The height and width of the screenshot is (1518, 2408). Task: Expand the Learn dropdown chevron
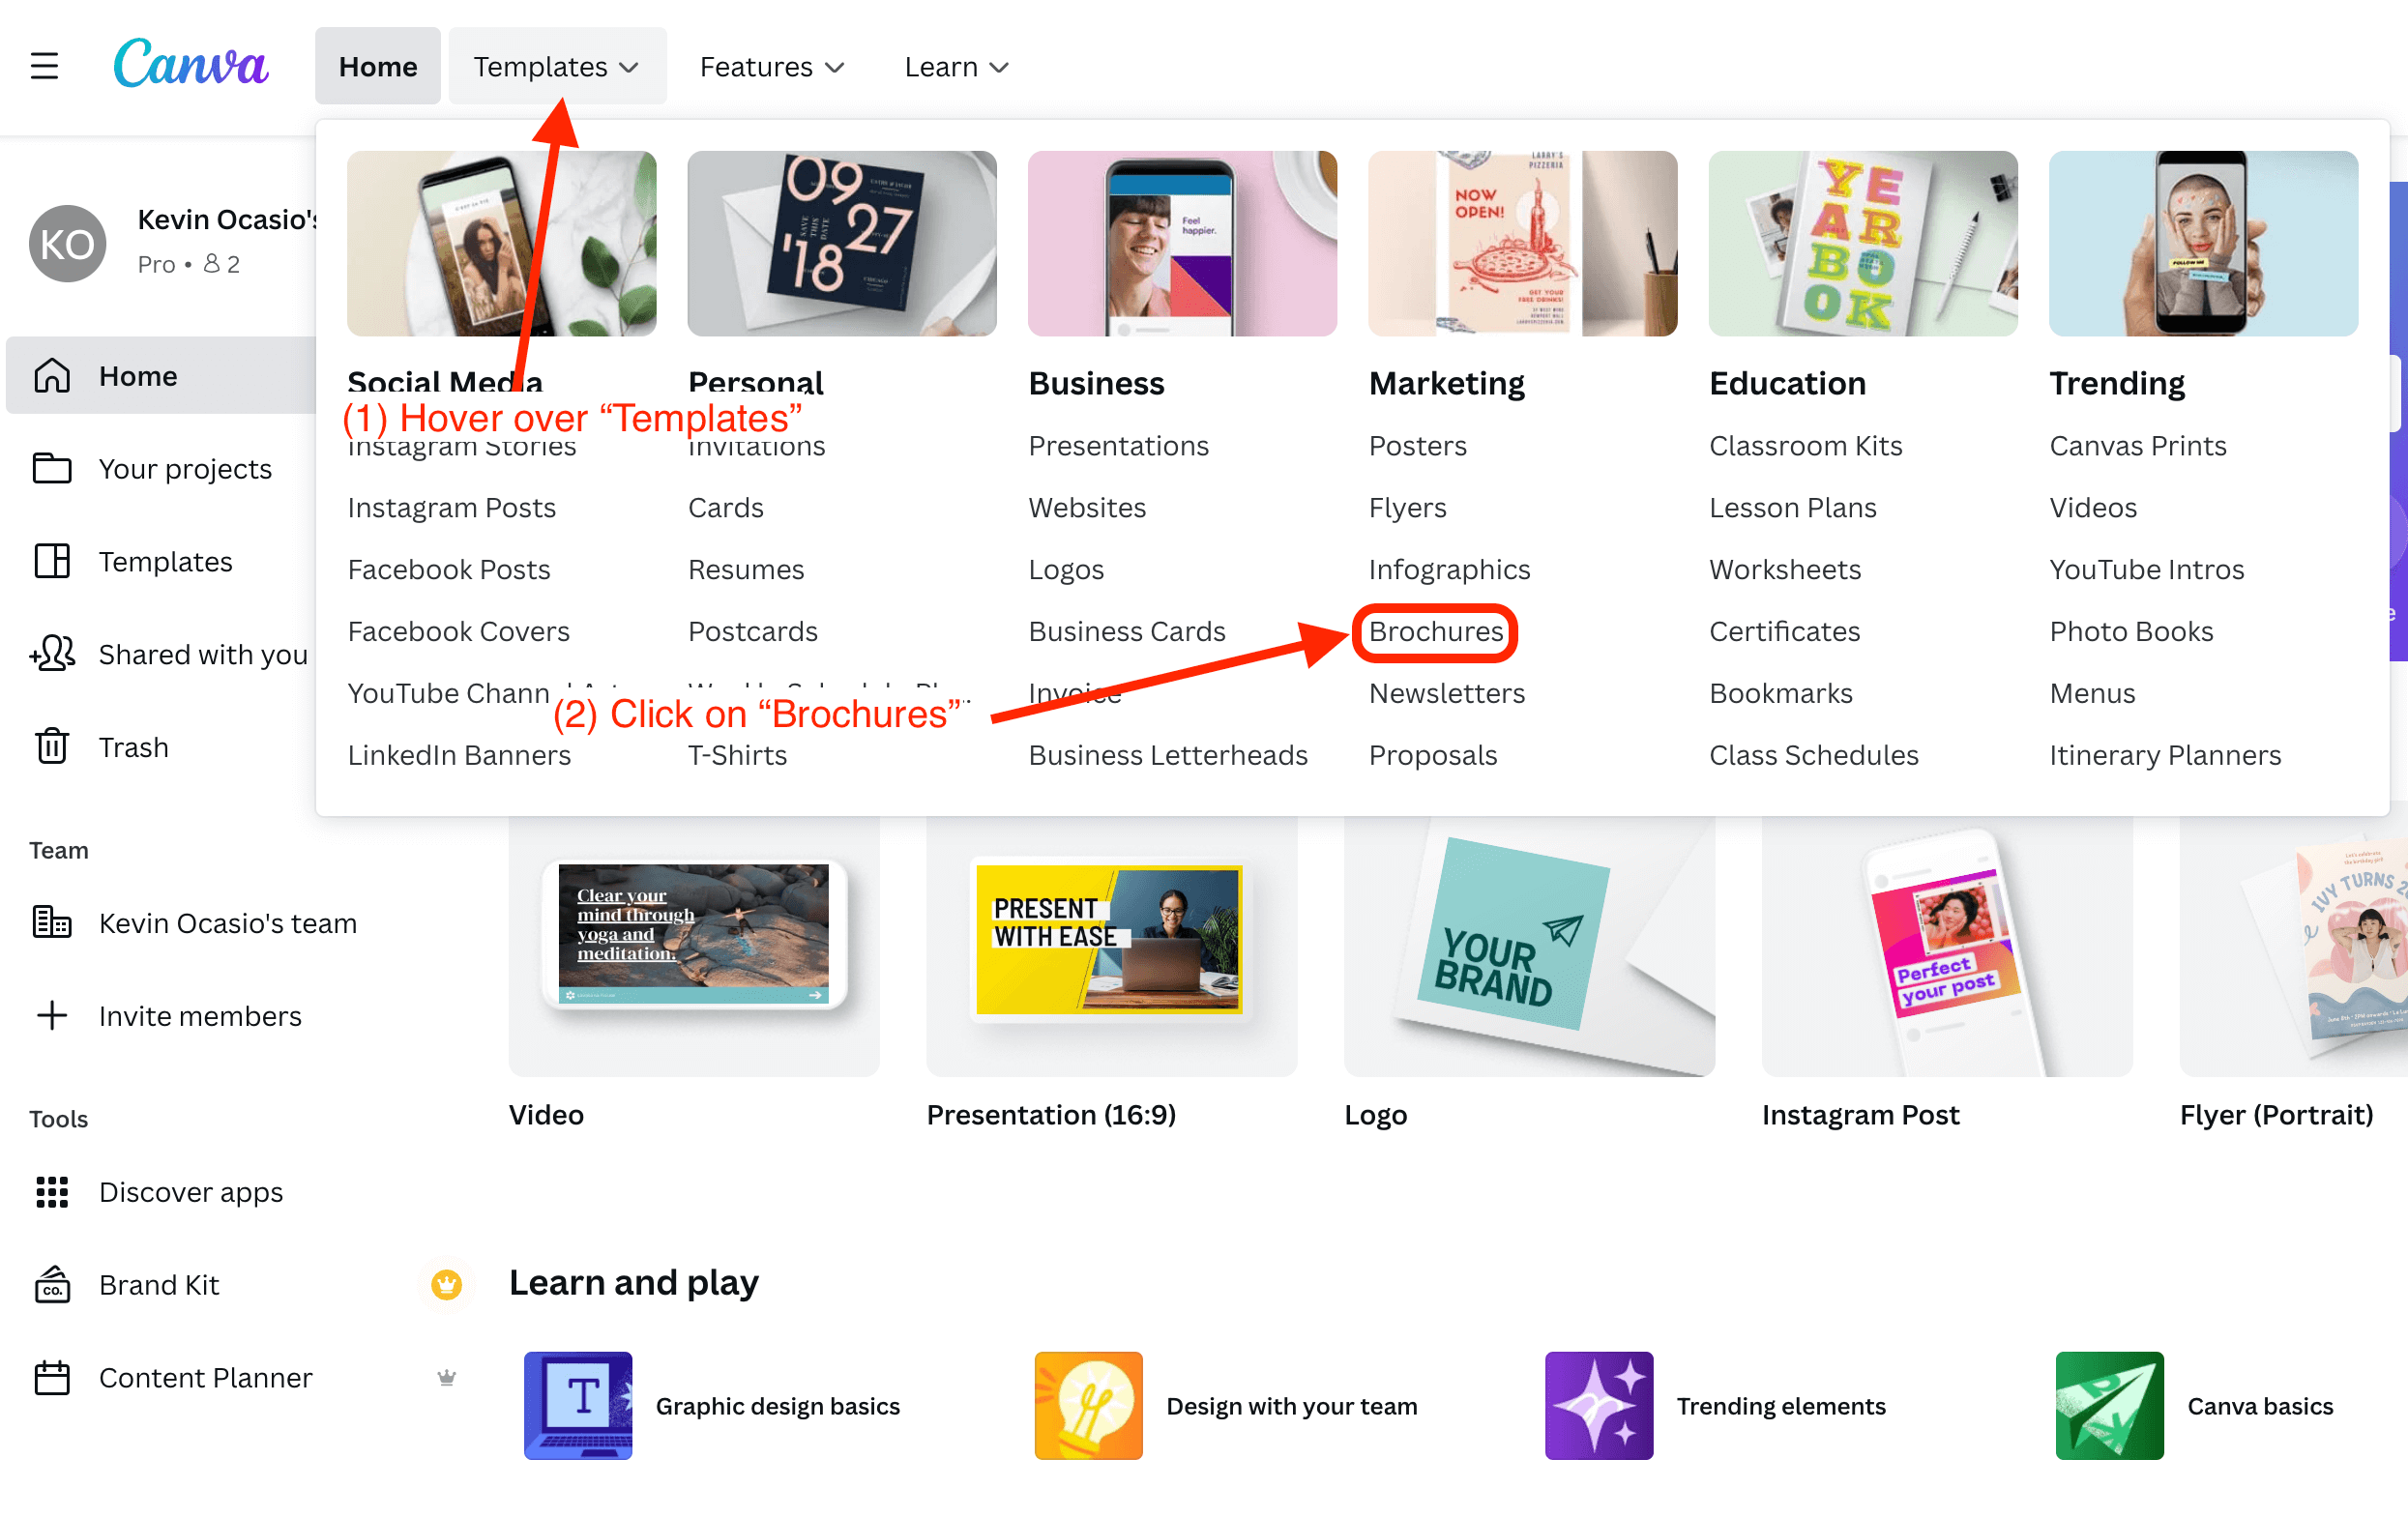(x=999, y=67)
